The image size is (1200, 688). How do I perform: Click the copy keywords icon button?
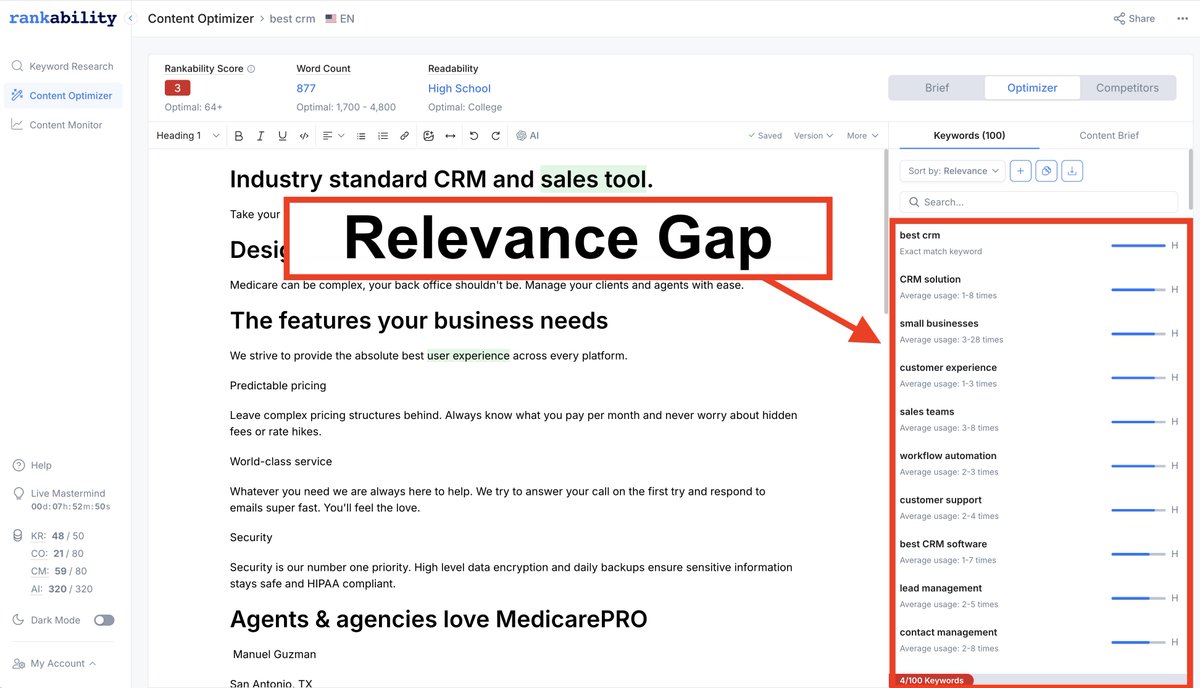coord(1046,171)
